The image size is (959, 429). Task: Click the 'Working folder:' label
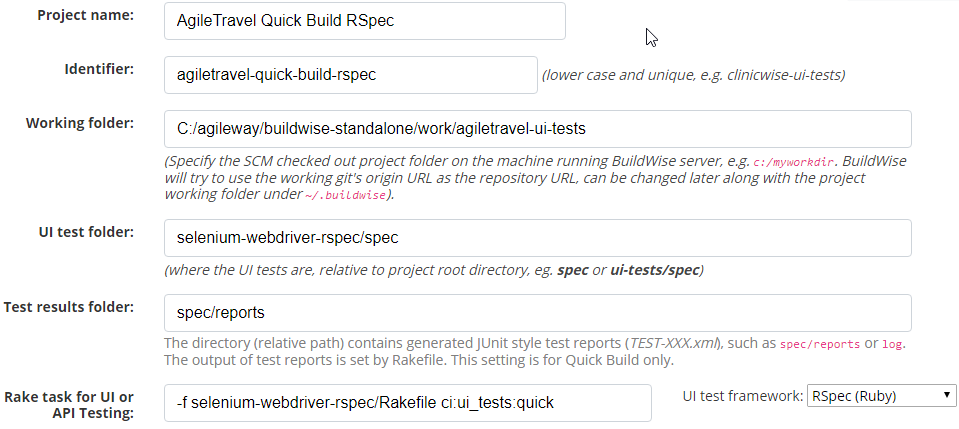click(80, 123)
